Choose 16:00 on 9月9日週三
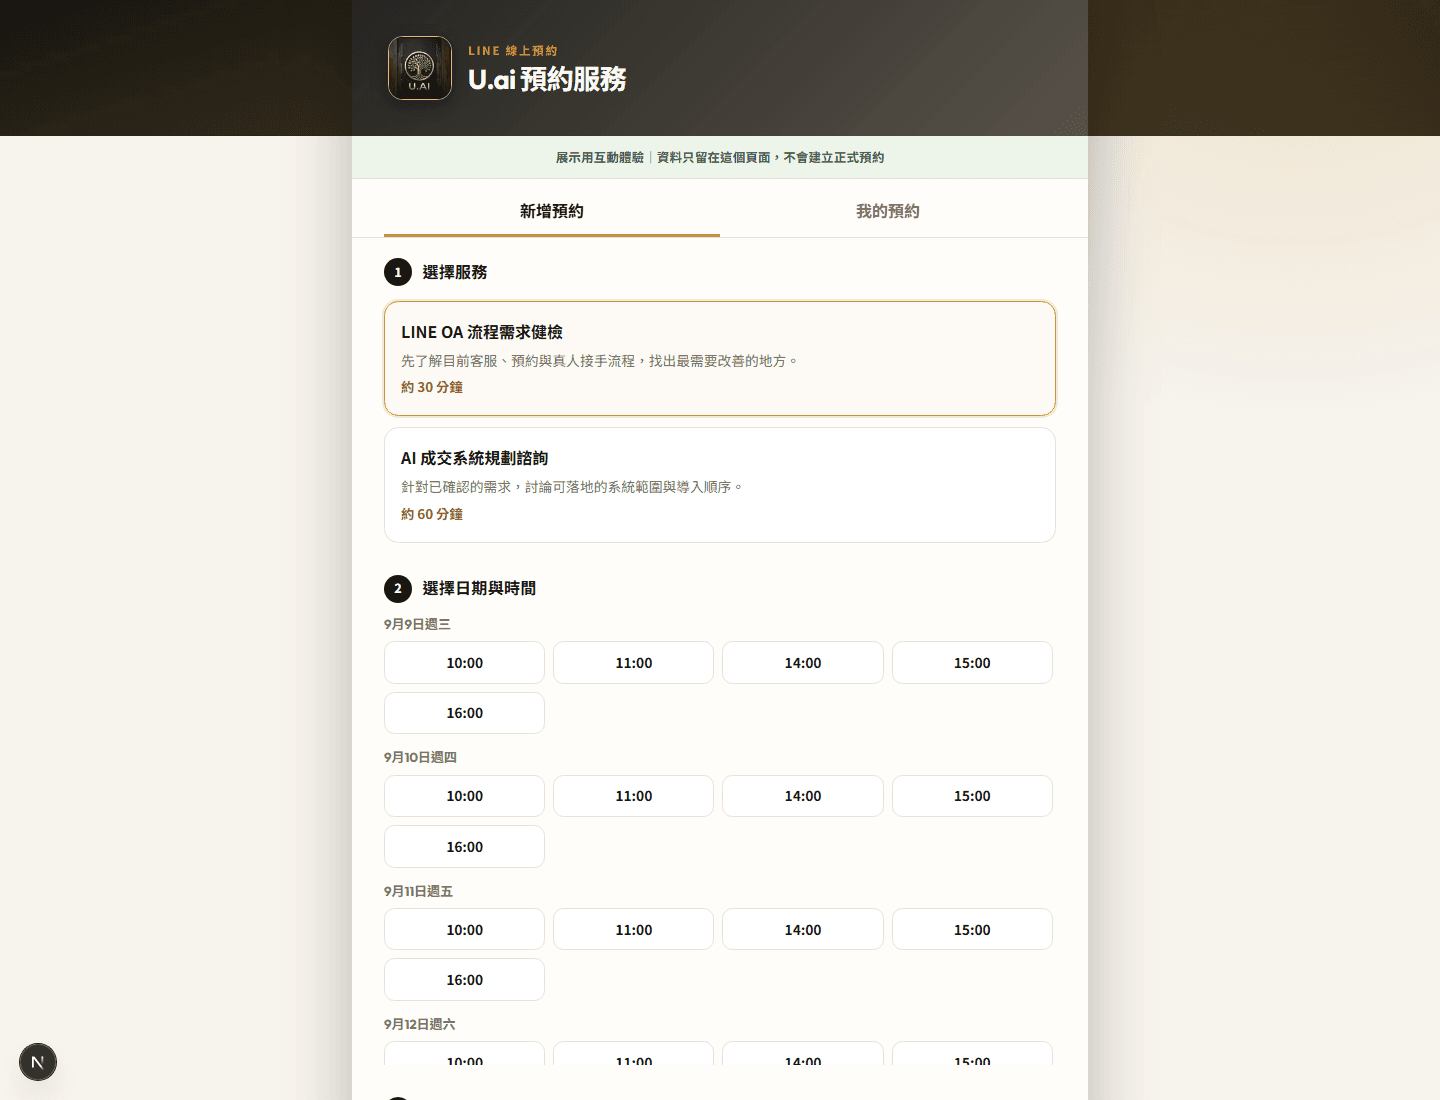Image resolution: width=1440 pixels, height=1100 pixels. pos(464,713)
